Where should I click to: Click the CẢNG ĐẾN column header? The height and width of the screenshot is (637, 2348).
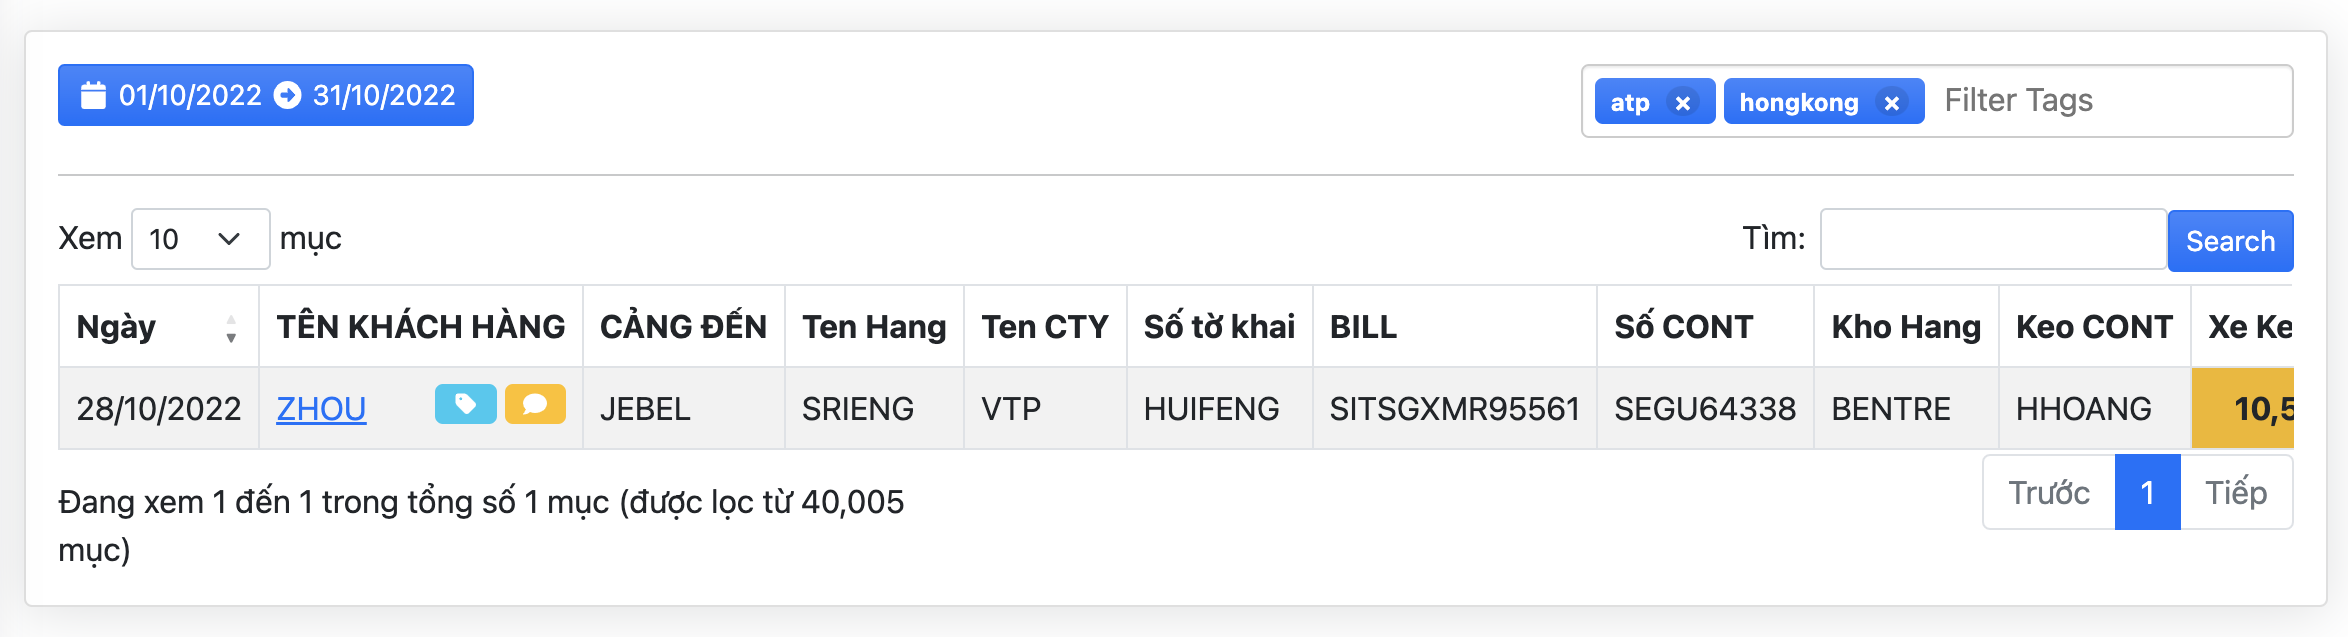click(683, 327)
